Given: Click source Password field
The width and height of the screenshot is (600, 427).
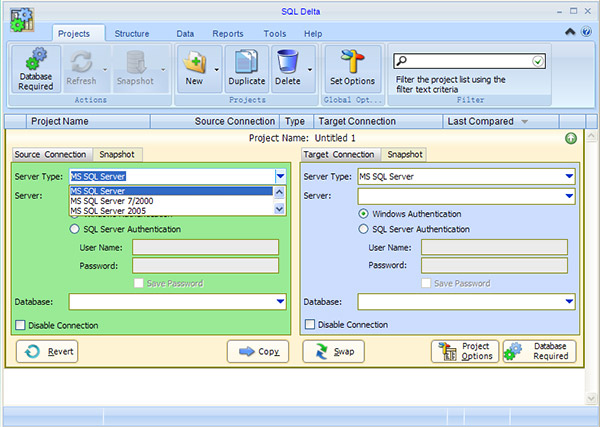Looking at the screenshot, I should [x=205, y=265].
